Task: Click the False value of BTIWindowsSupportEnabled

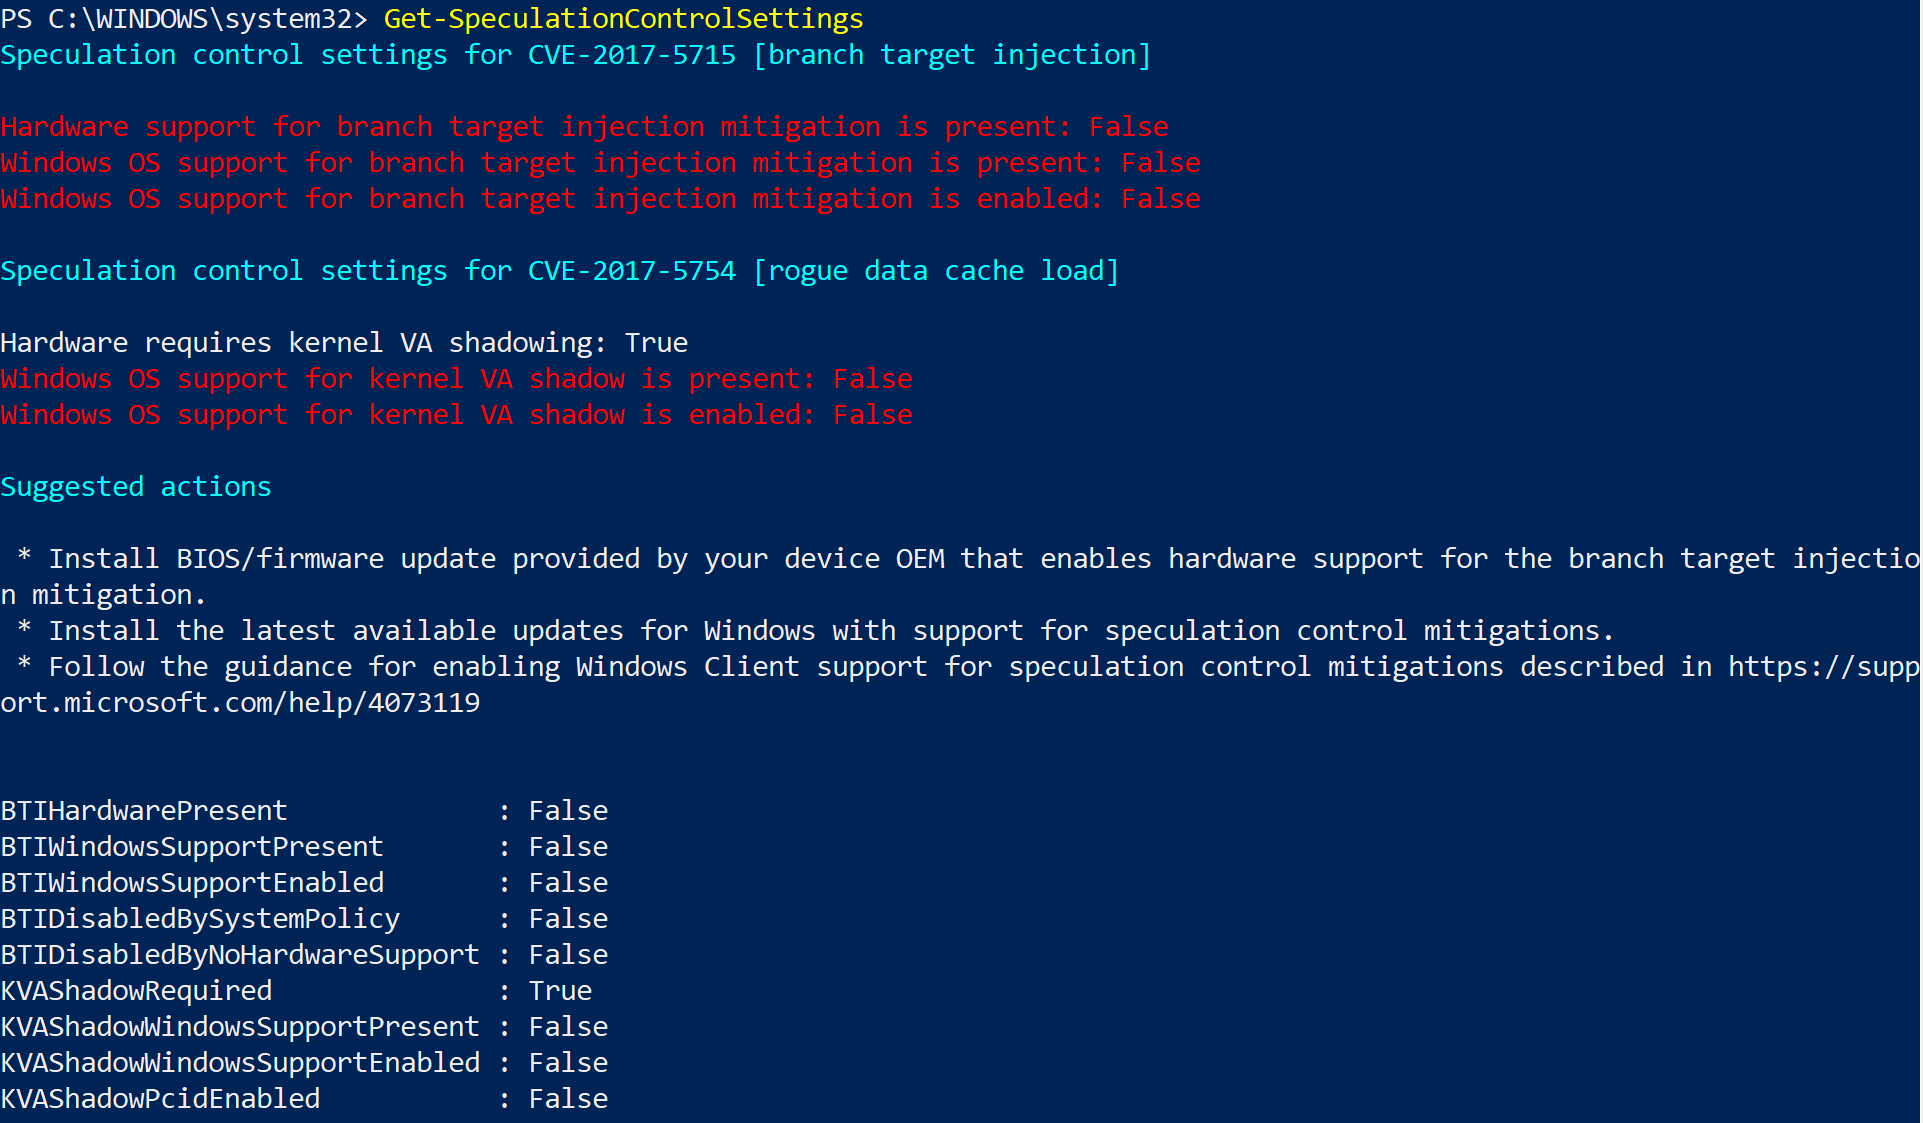Action: tap(568, 883)
